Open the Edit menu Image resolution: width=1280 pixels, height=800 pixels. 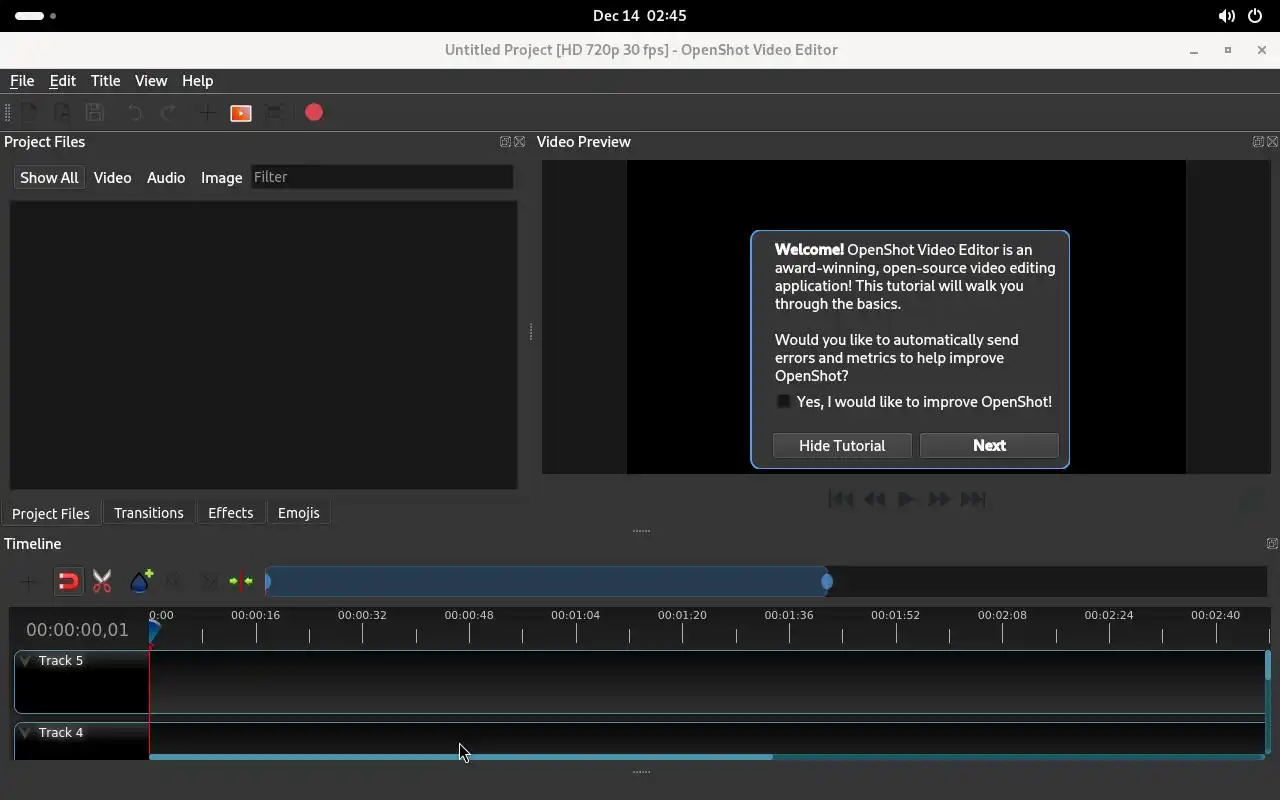click(63, 81)
